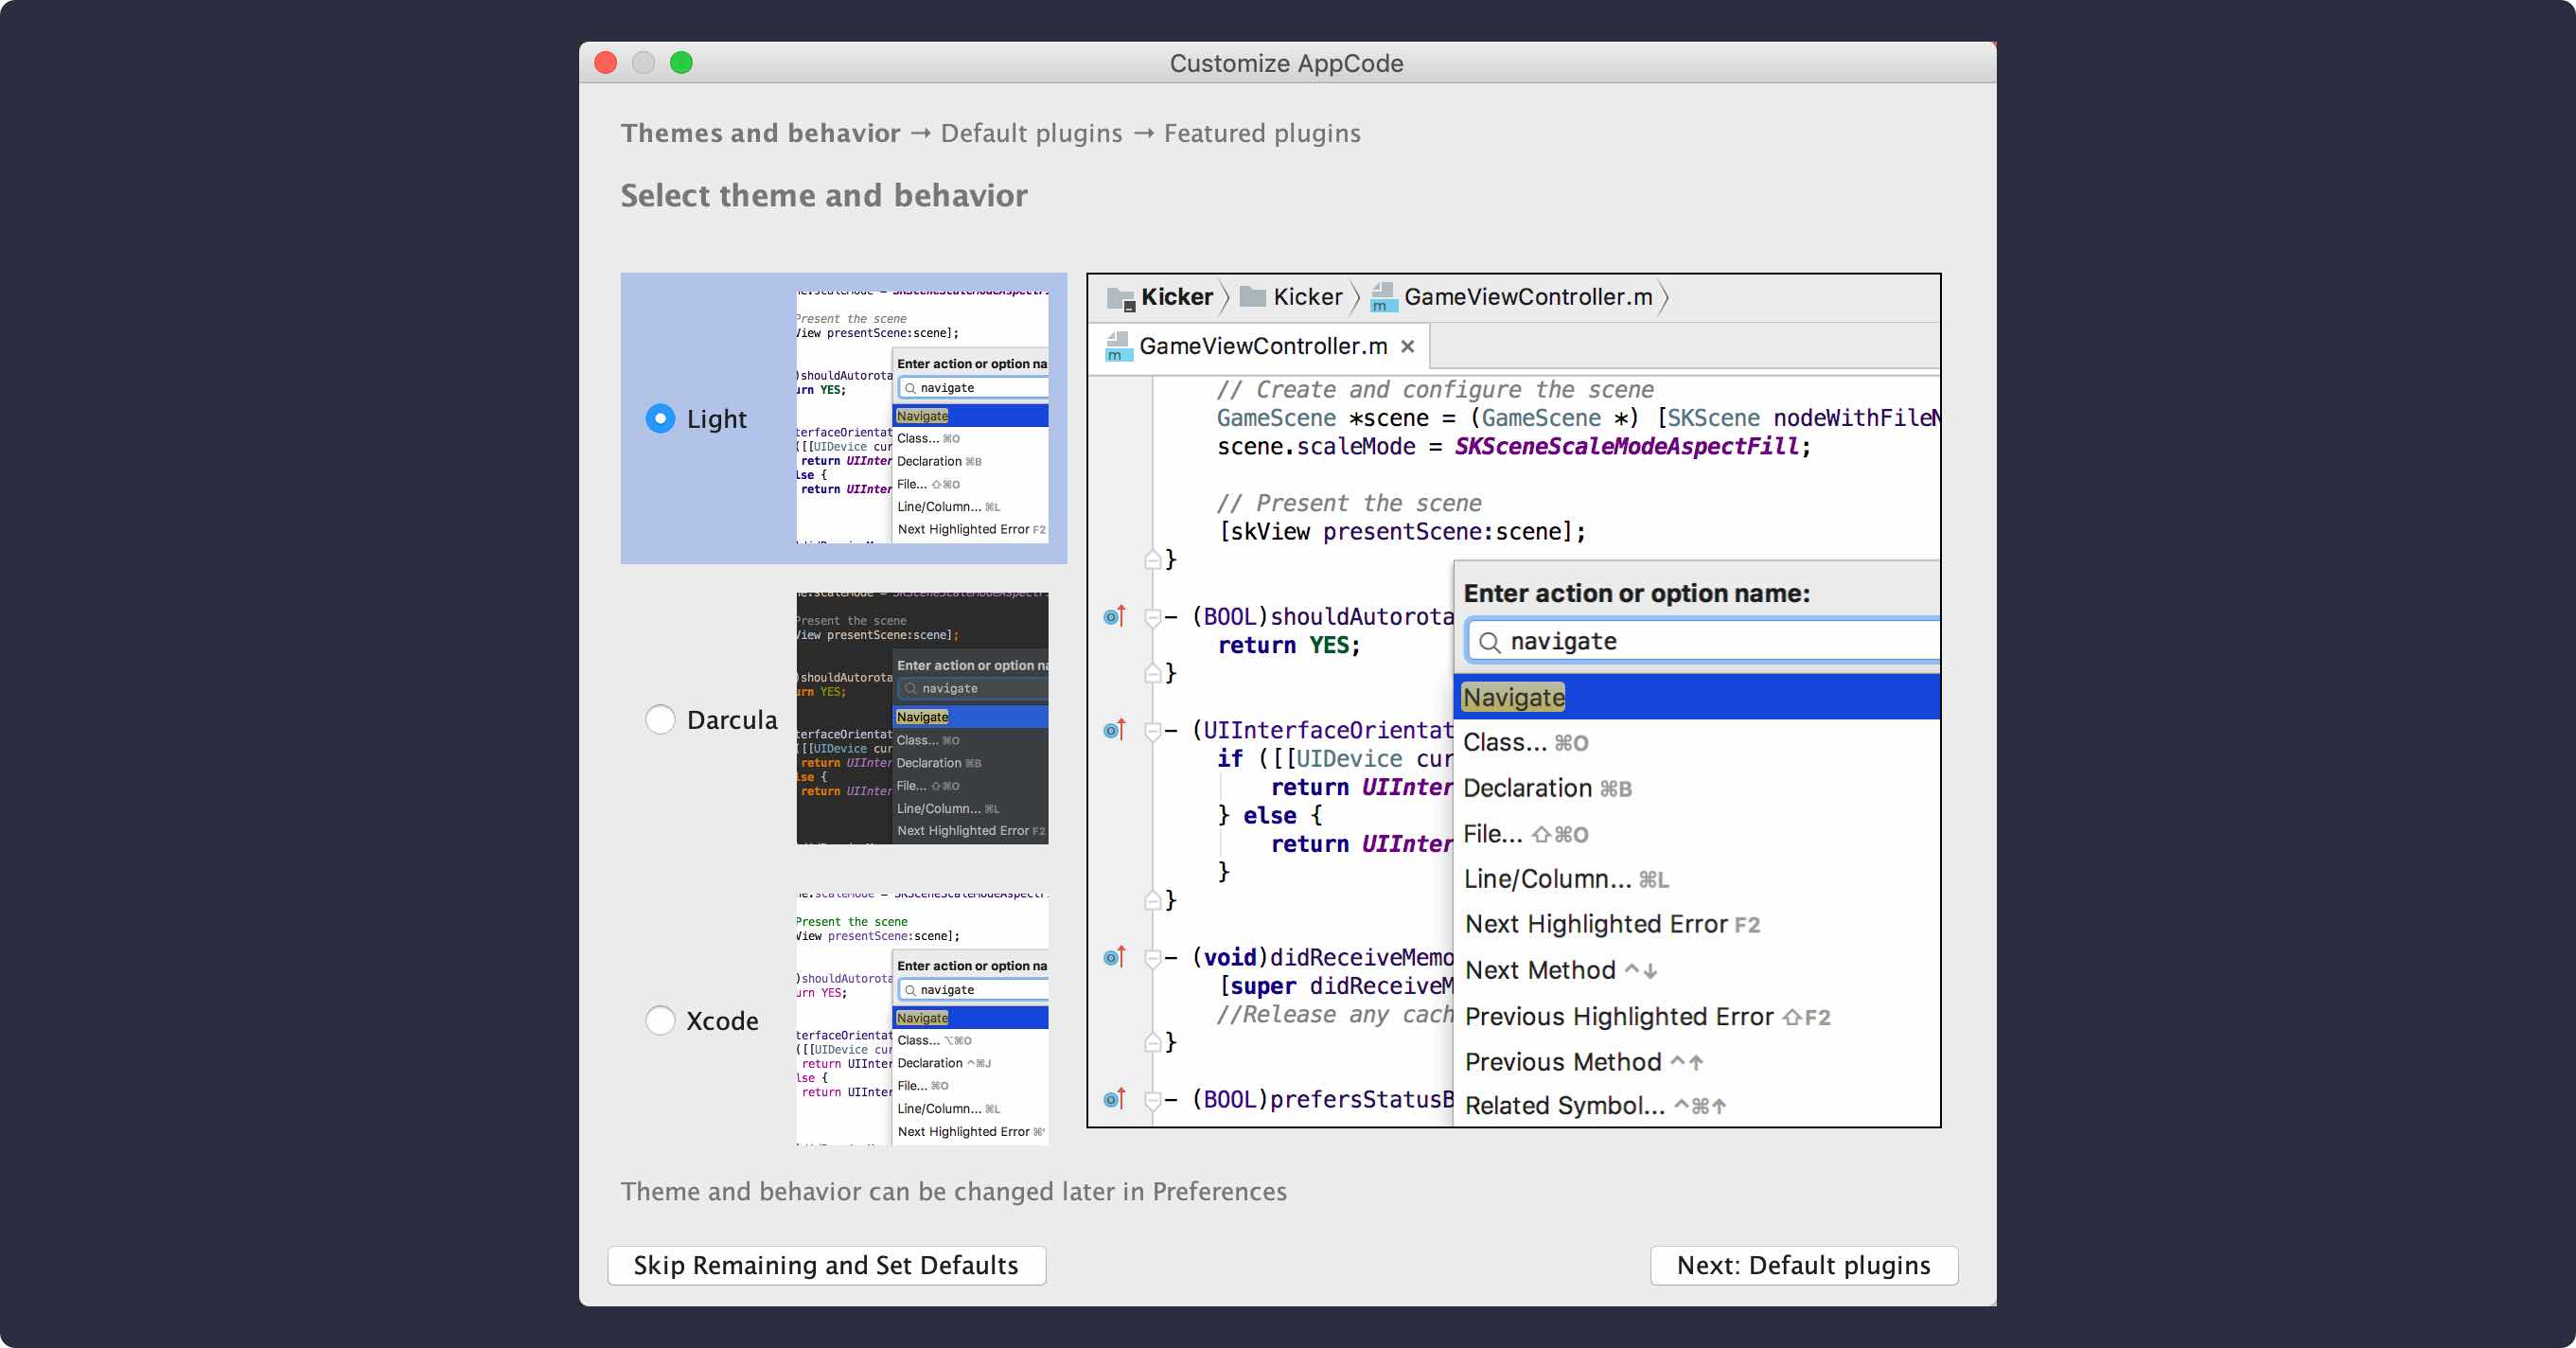Select the Darcula theme radio button

coord(660,719)
